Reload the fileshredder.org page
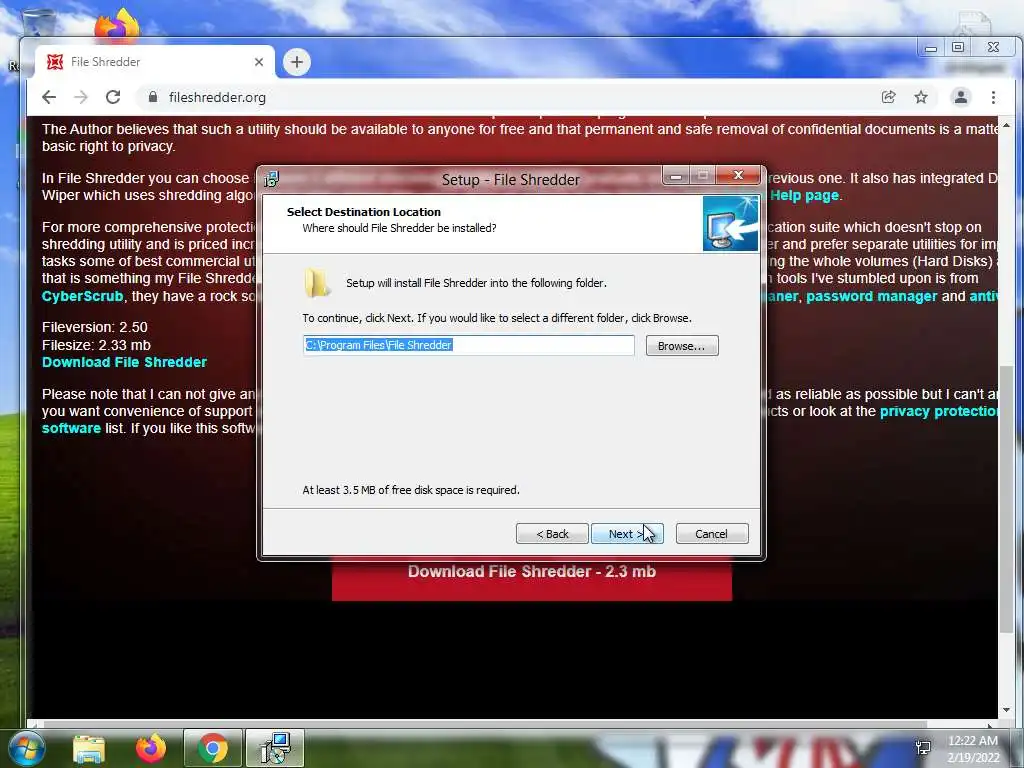Screen dimensions: 1024x768 [113, 97]
